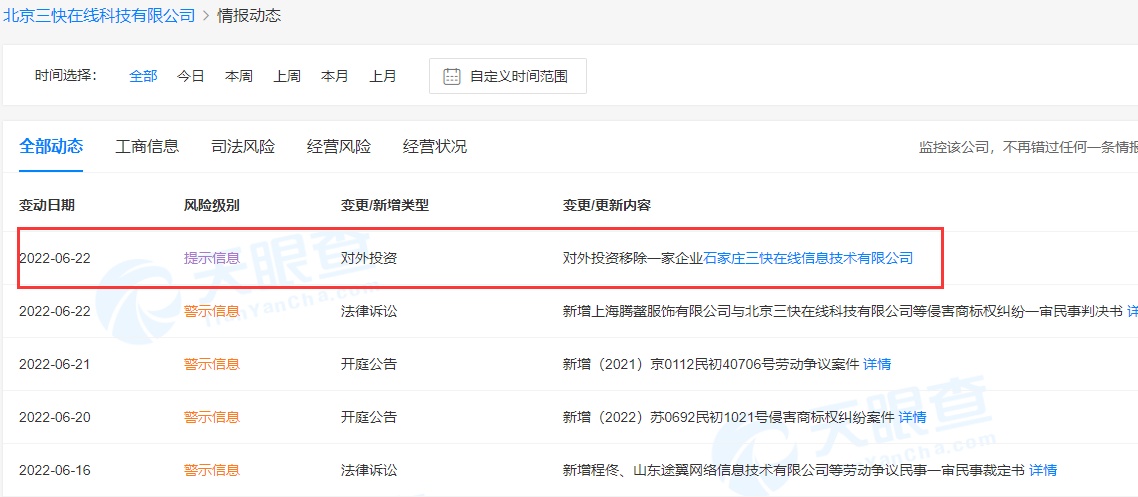This screenshot has width=1138, height=497.
Task: Open the 司法风险 tab
Action: 243,147
